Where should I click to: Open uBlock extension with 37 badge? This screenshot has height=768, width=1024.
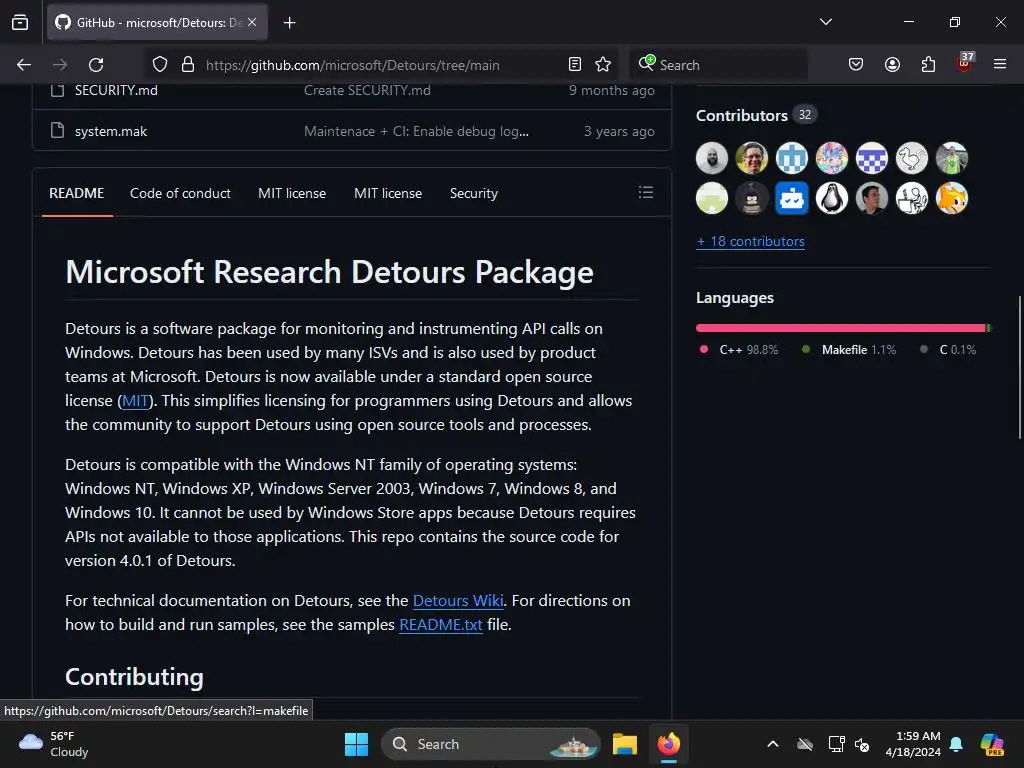point(965,63)
